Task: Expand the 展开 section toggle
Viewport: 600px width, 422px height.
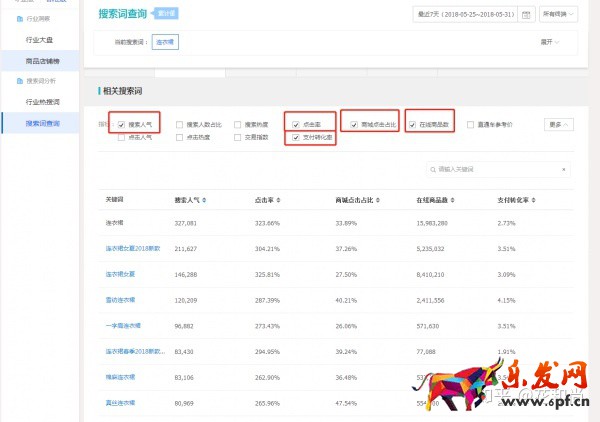Action: pyautogui.click(x=549, y=44)
